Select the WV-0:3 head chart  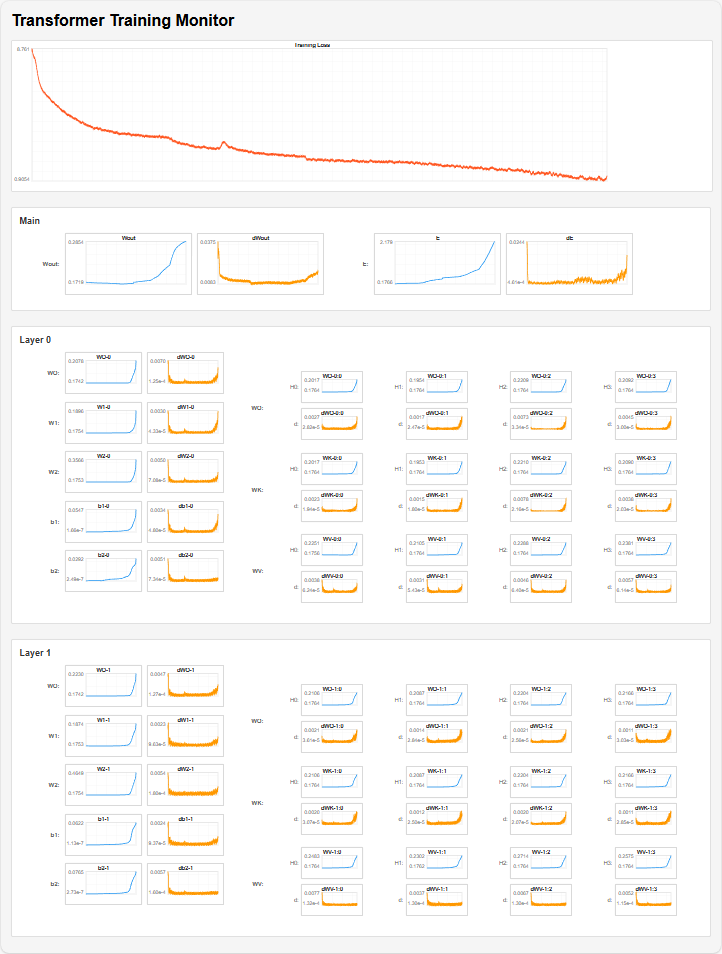tap(645, 549)
